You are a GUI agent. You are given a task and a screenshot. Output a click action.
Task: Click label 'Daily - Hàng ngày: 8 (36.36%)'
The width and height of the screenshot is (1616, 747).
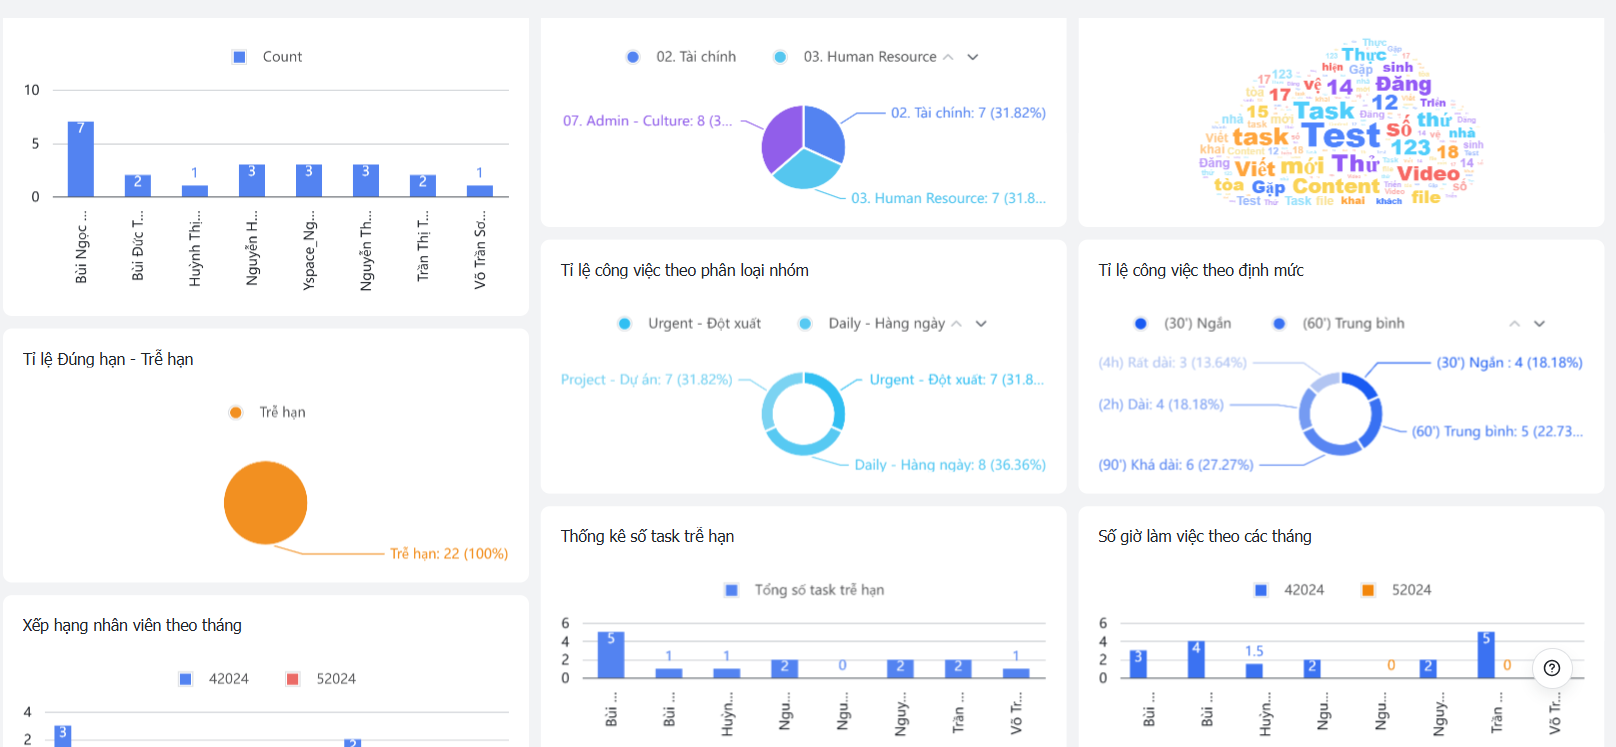(950, 465)
